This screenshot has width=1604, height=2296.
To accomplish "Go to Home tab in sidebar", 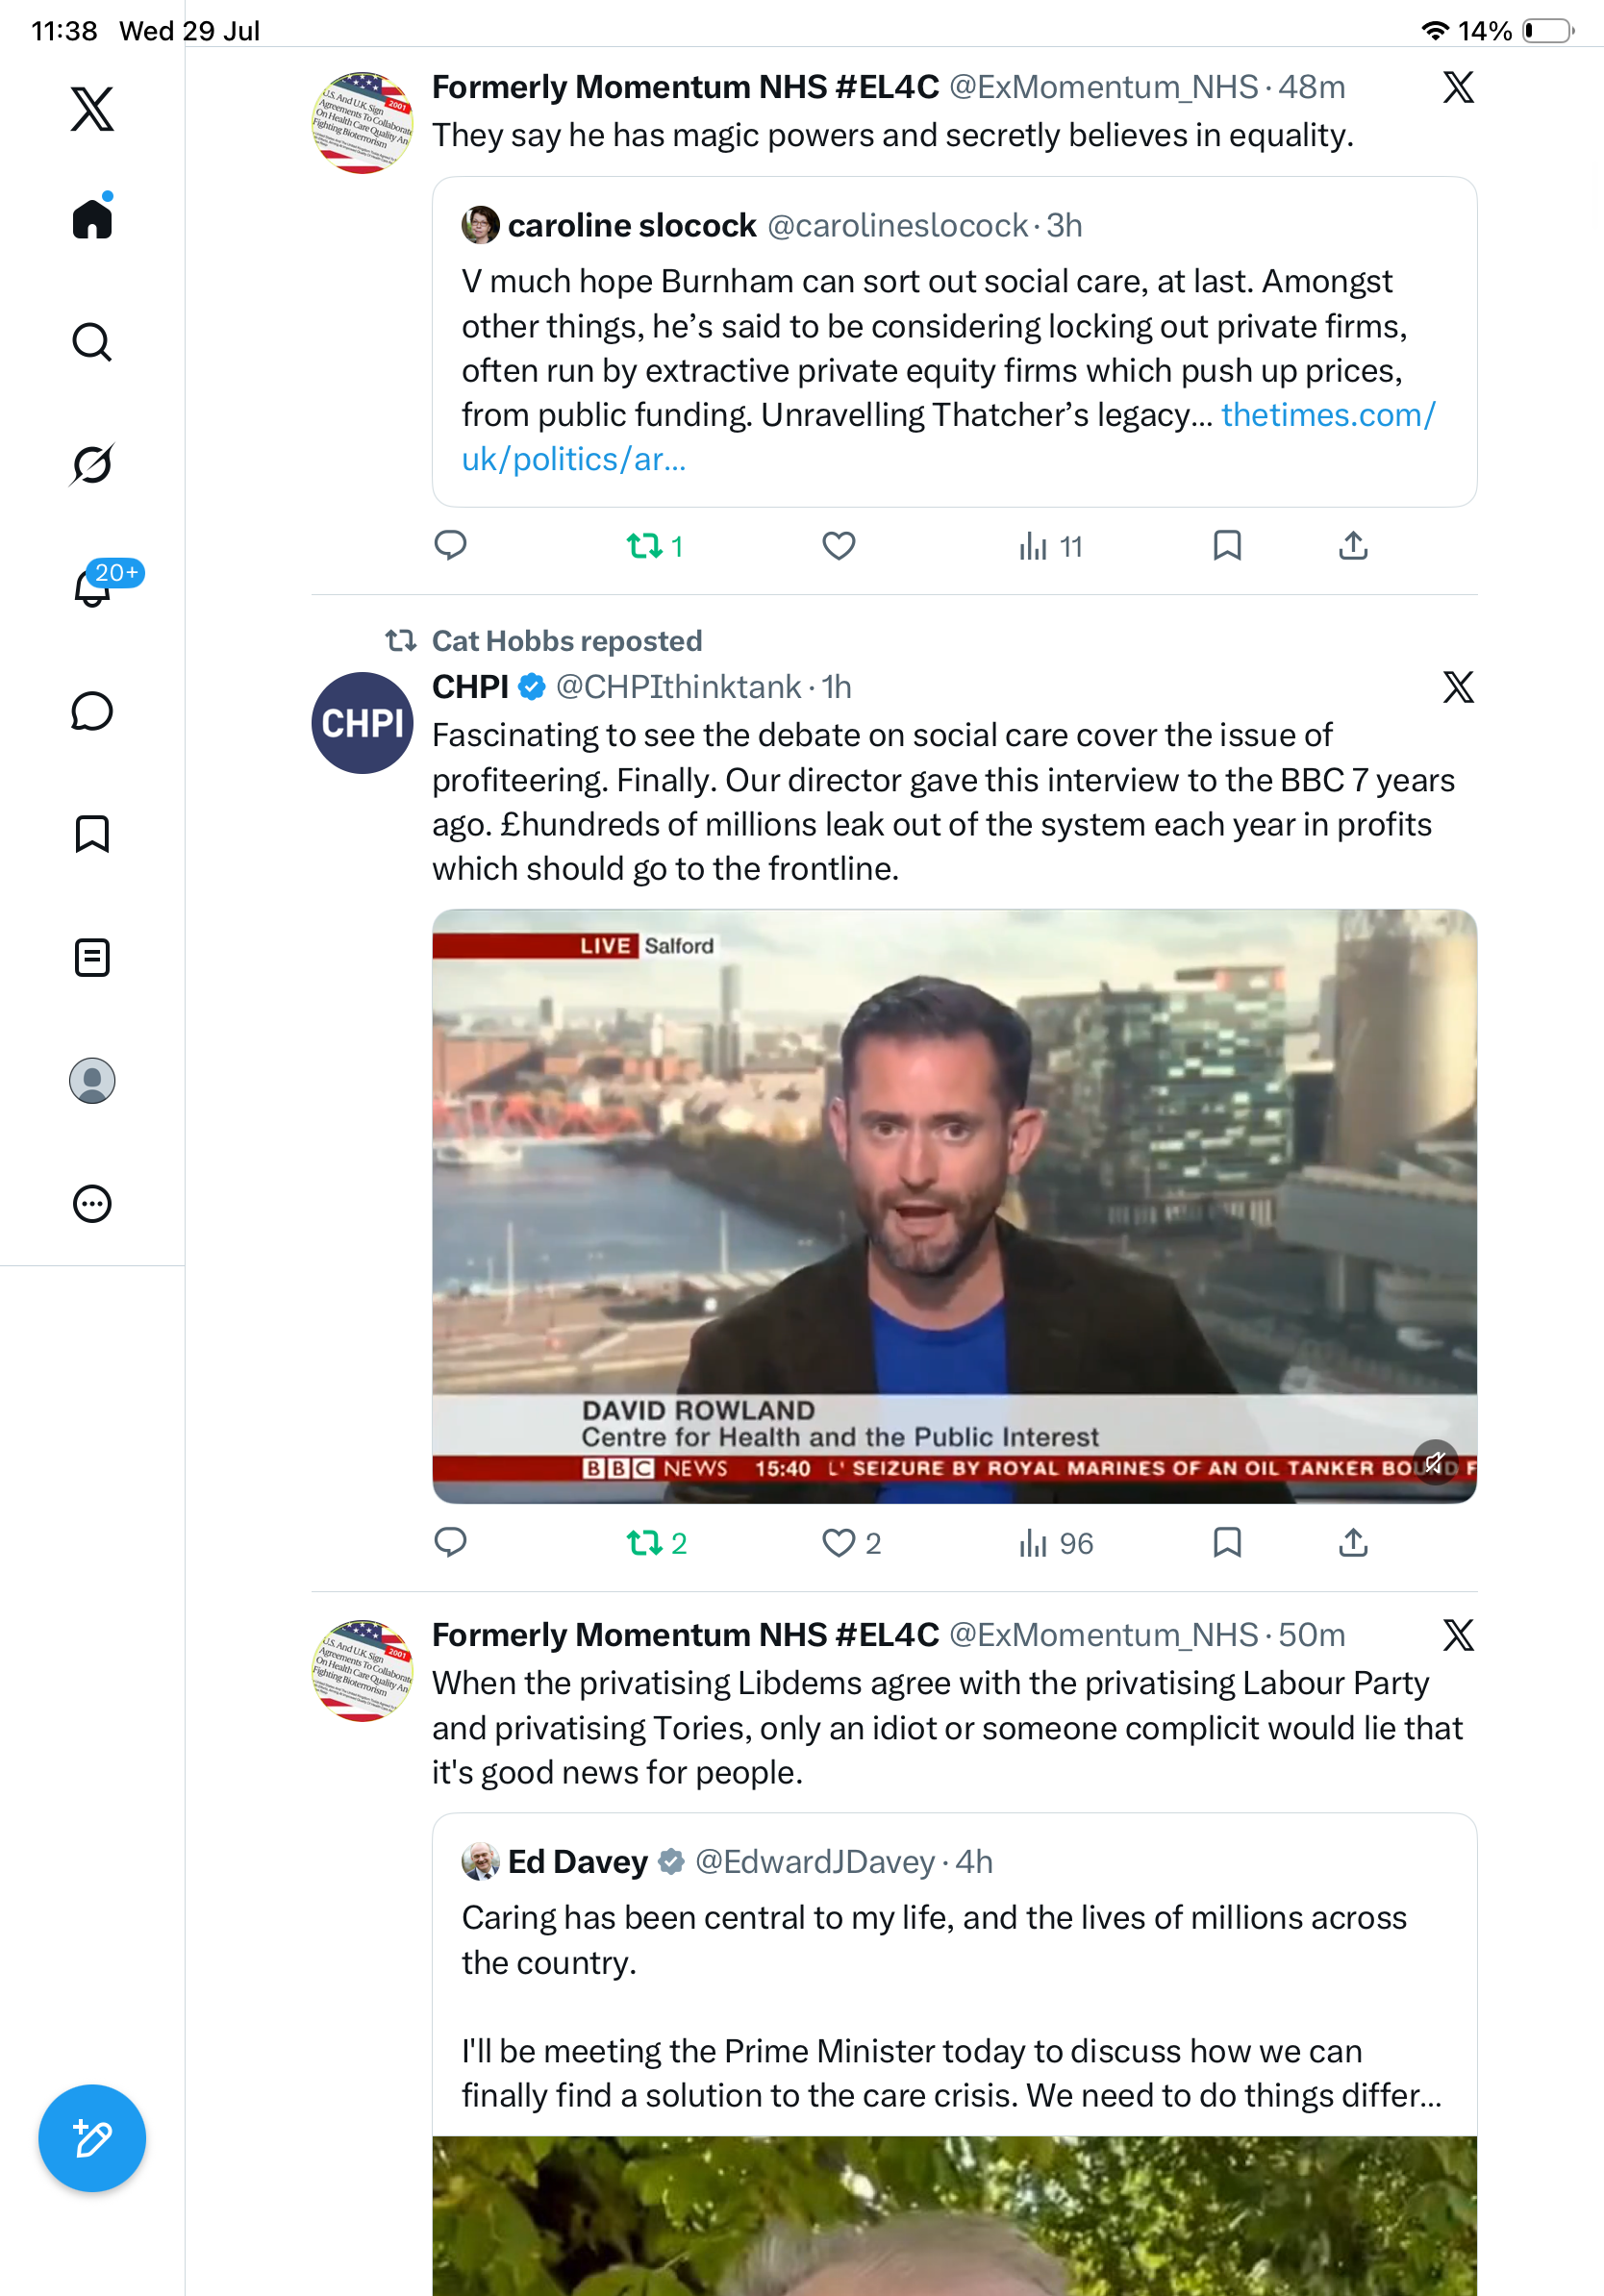I will (92, 217).
